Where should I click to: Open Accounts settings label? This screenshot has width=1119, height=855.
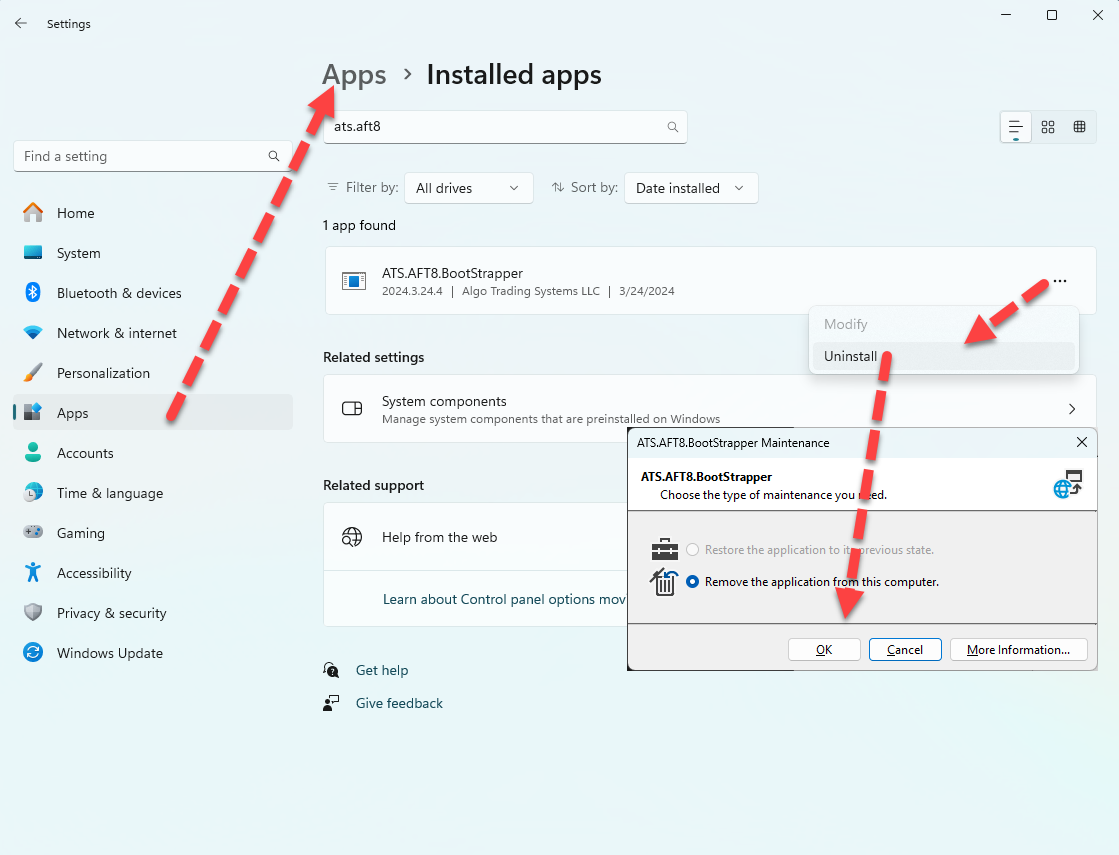[x=85, y=453]
